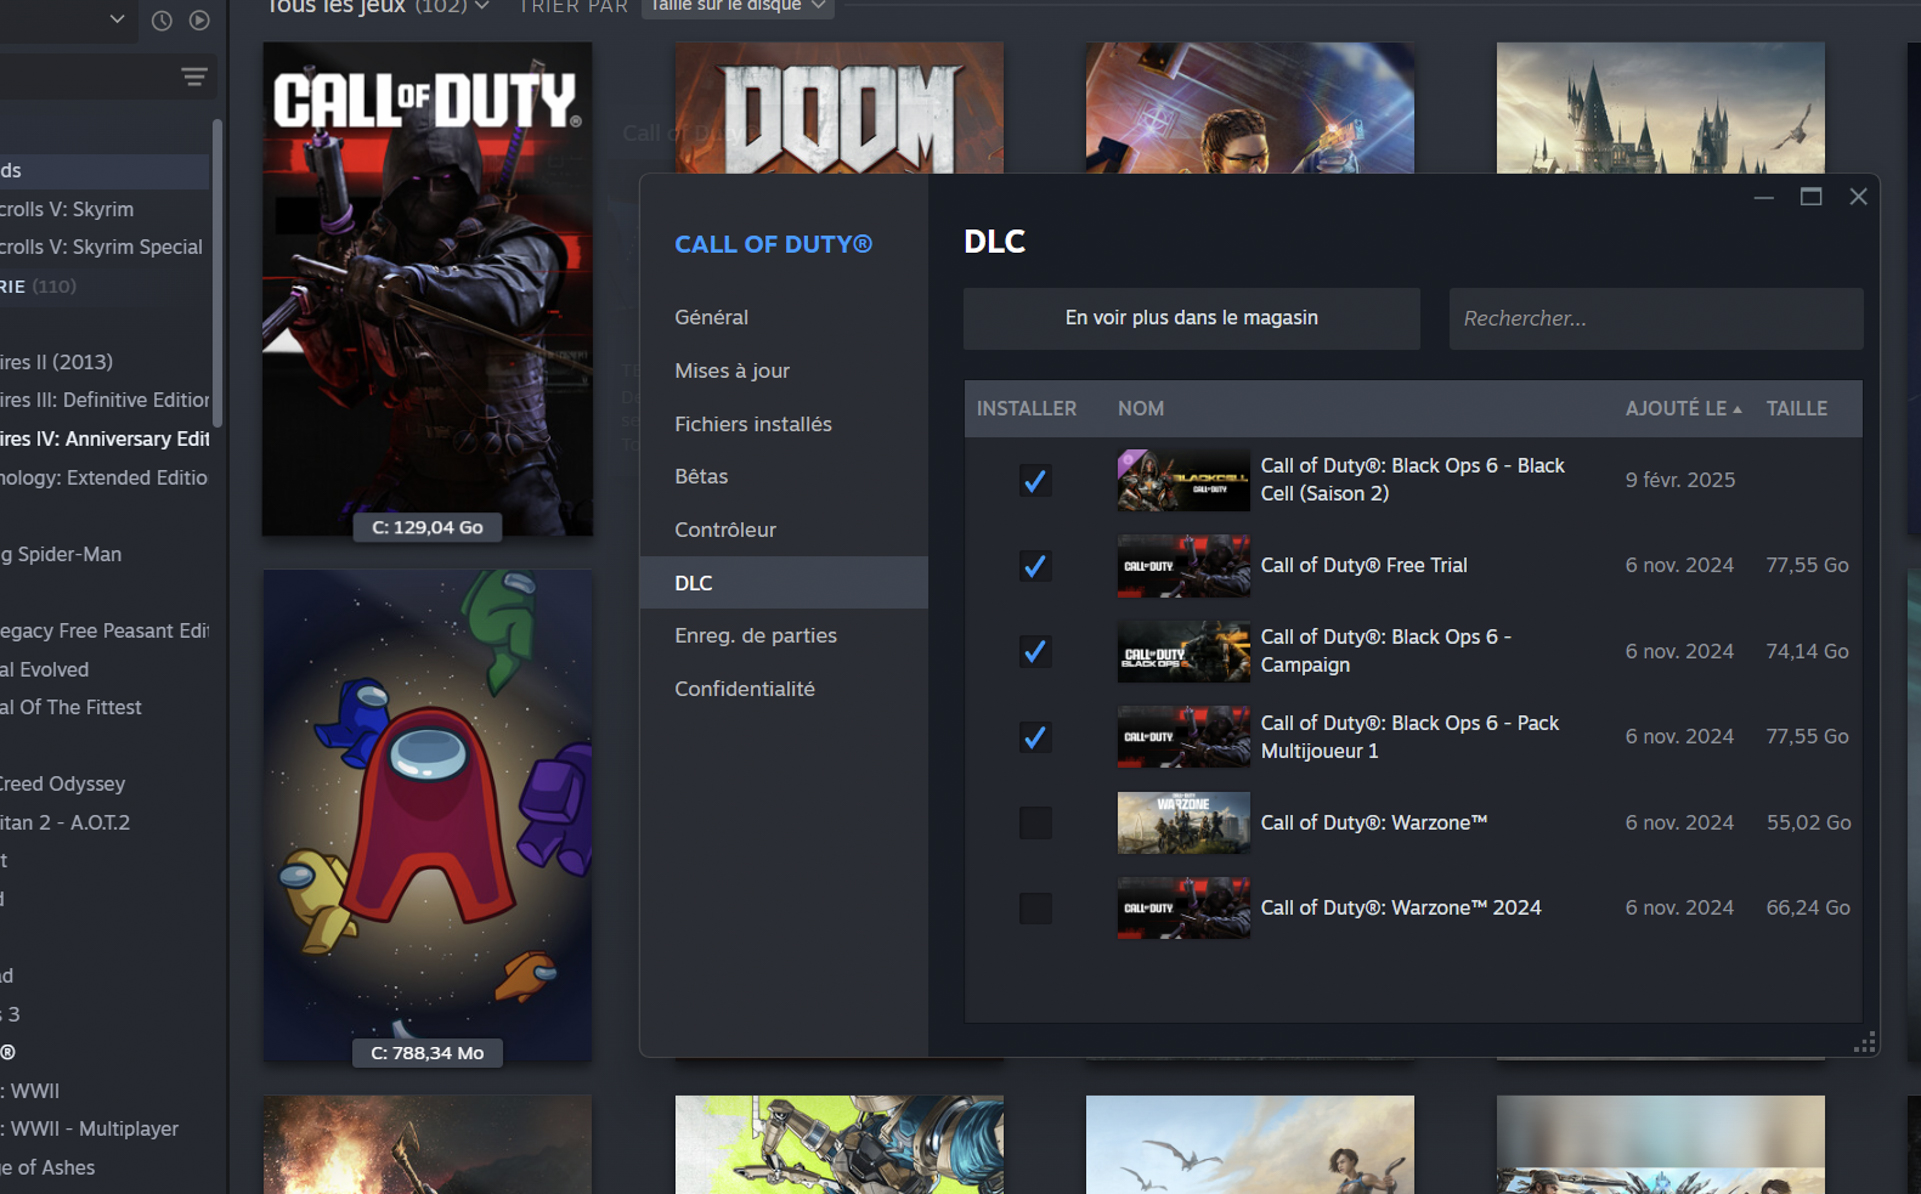Image resolution: width=1921 pixels, height=1194 pixels.
Task: Select 'e of Ashes' sidebar entry
Action: tap(104, 1168)
